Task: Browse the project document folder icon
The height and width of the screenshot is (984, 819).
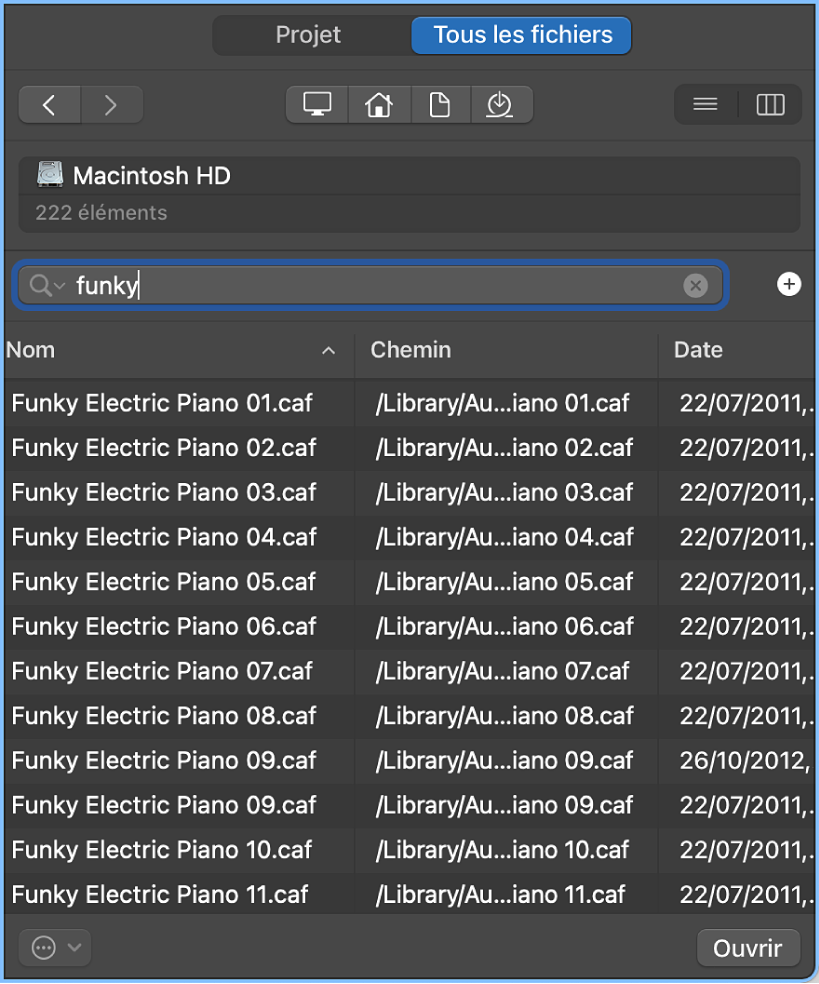Action: coord(439,104)
